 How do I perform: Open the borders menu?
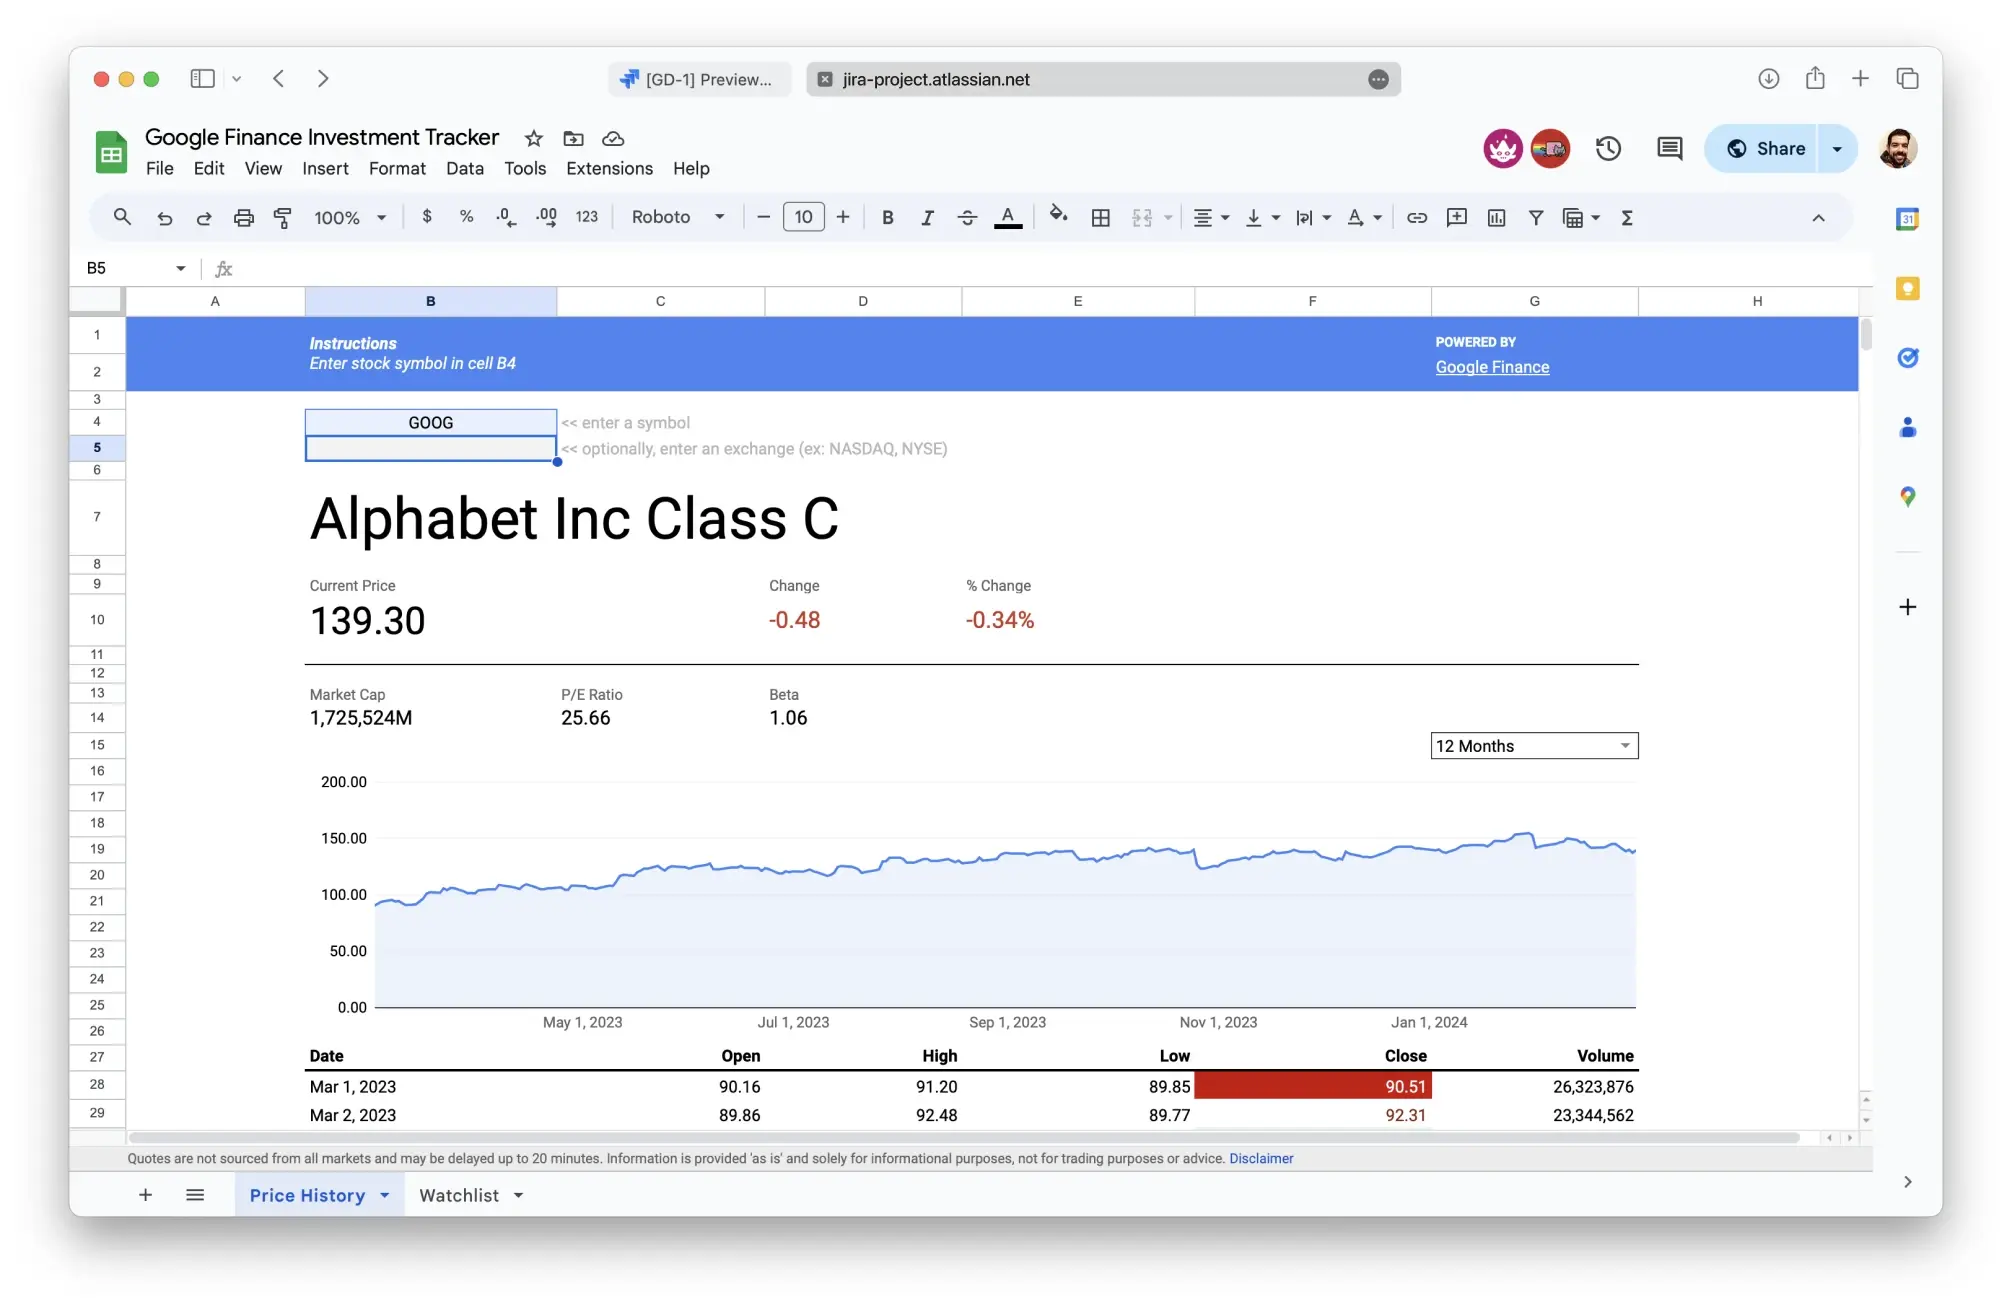(1101, 217)
